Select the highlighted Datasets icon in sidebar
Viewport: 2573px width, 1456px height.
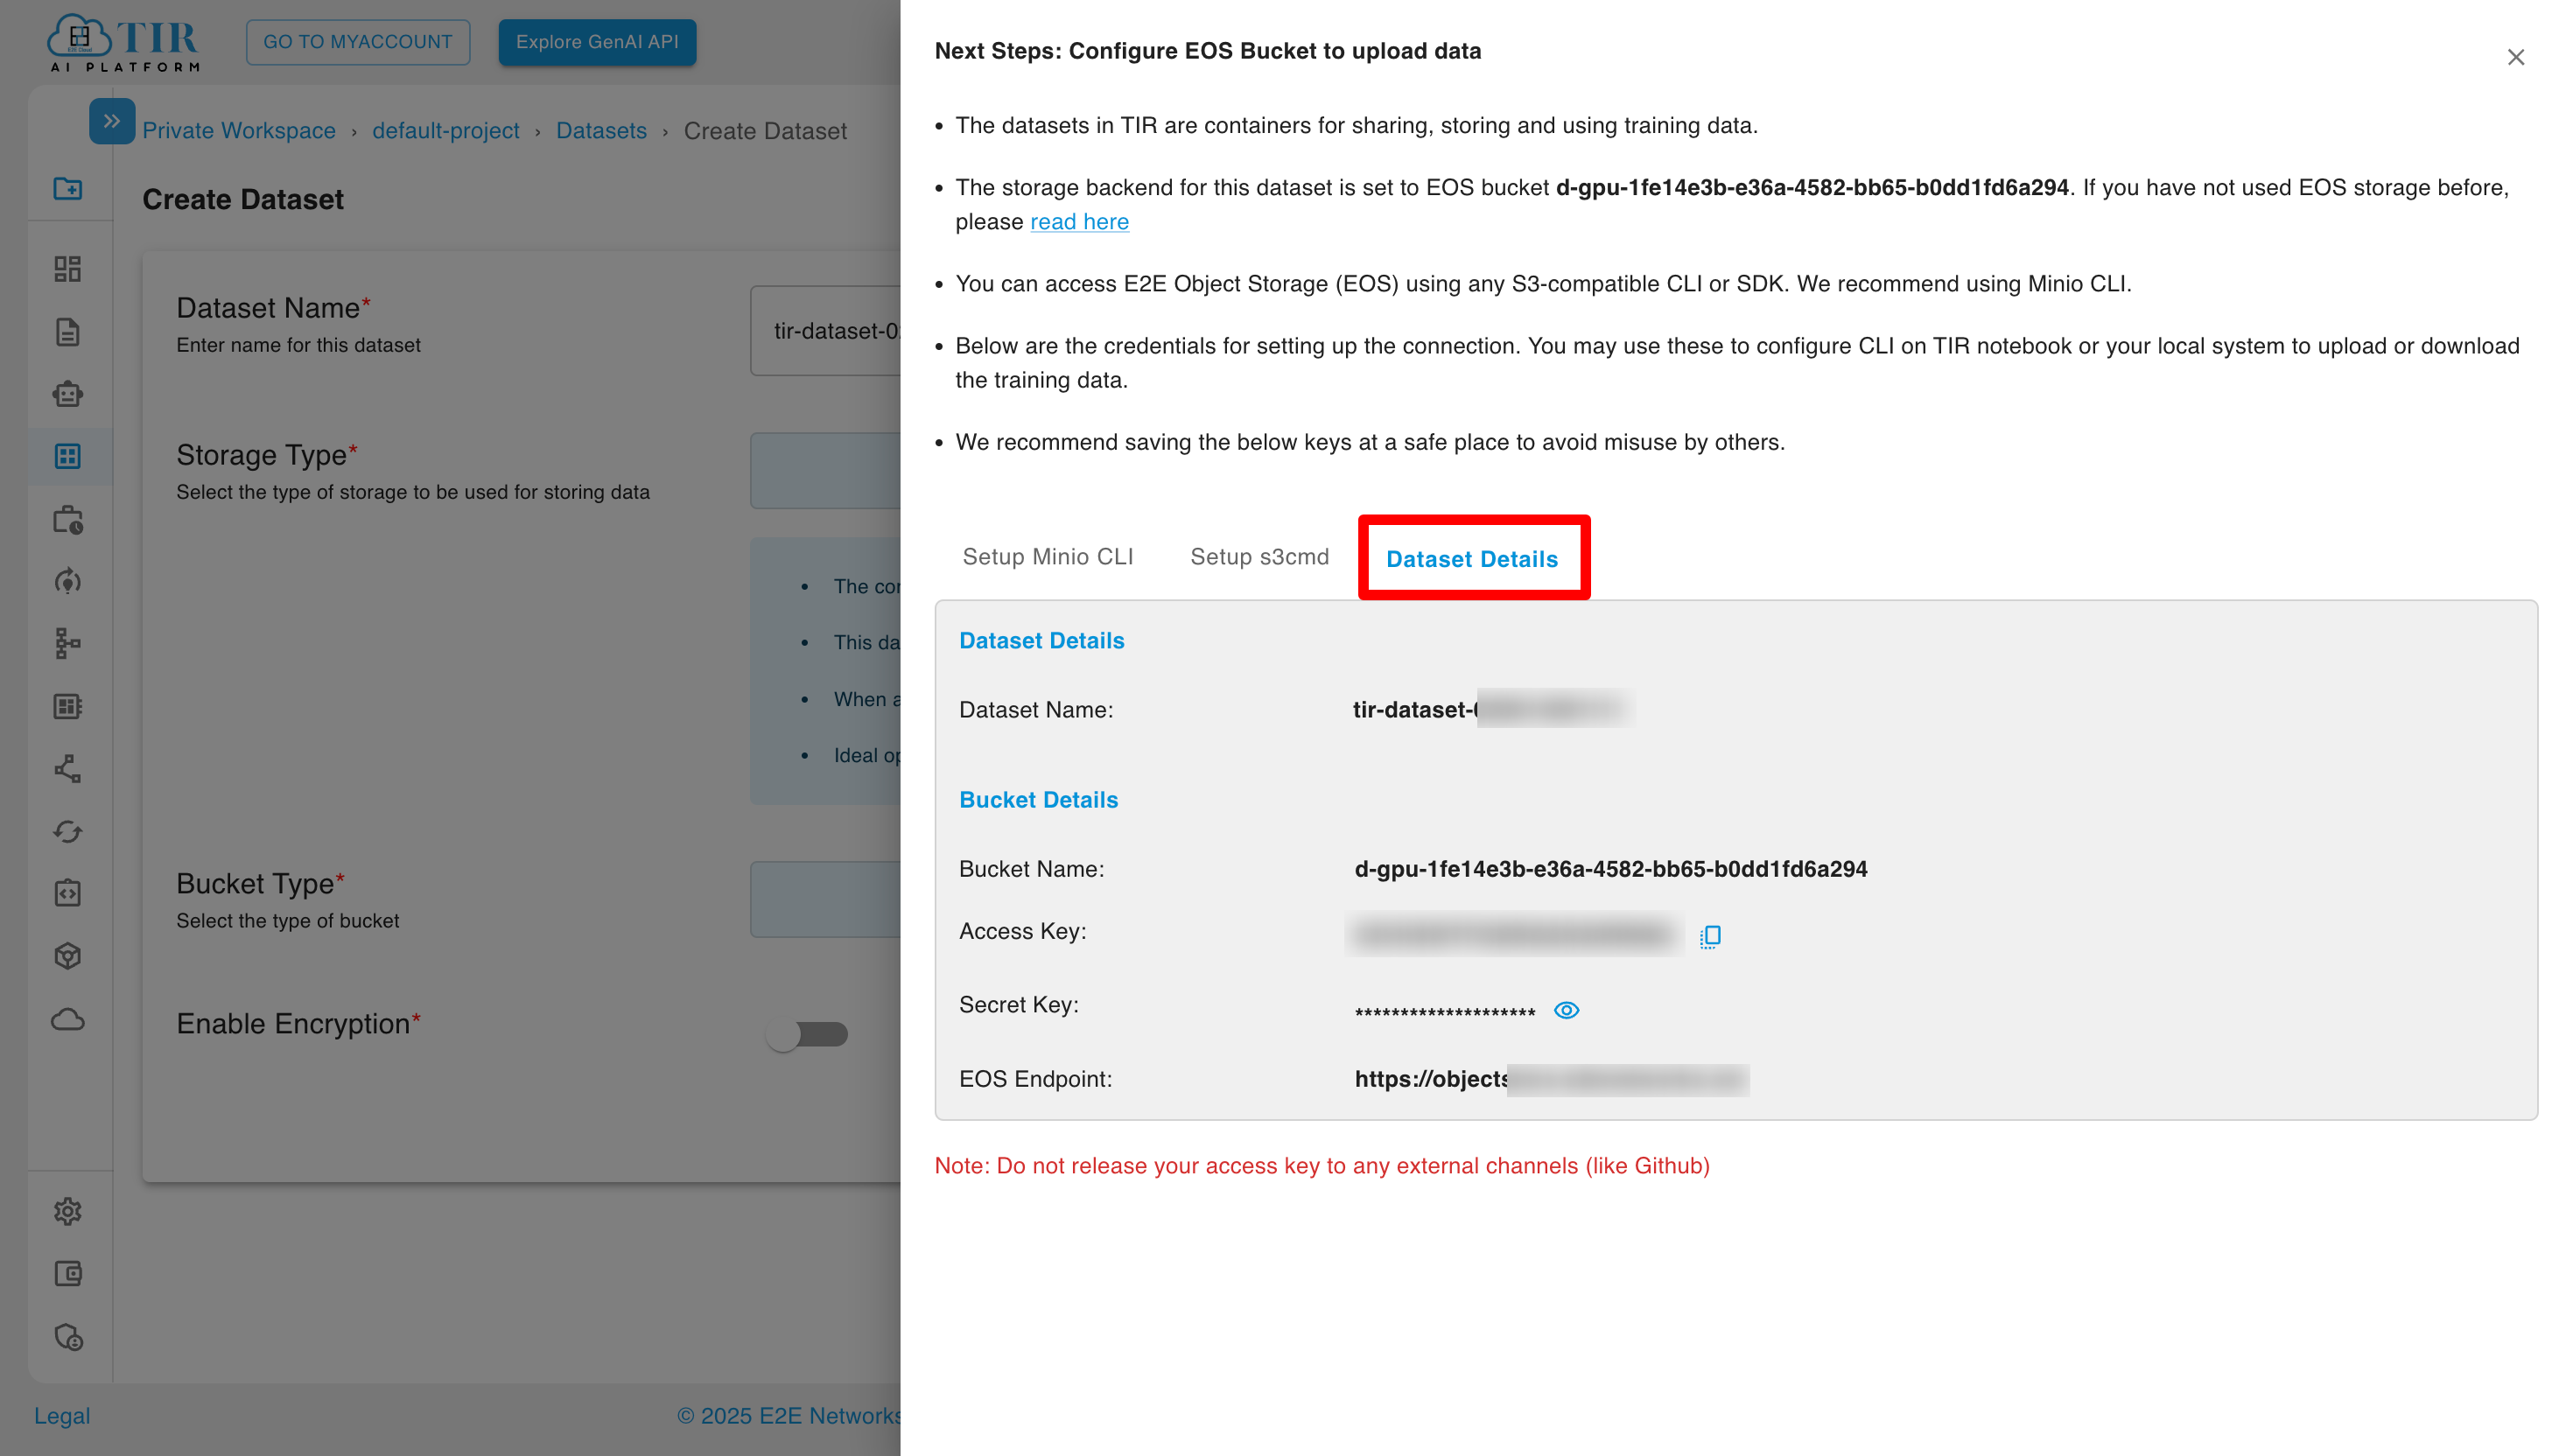[x=68, y=456]
